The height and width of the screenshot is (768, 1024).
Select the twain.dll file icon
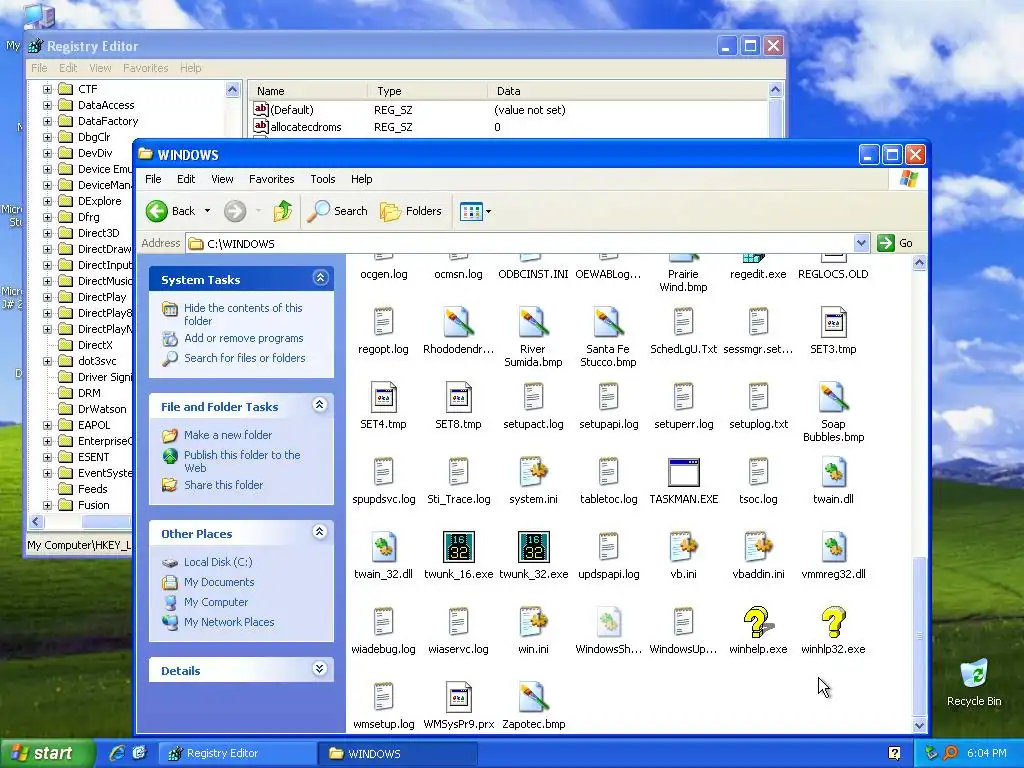pyautogui.click(x=833, y=472)
